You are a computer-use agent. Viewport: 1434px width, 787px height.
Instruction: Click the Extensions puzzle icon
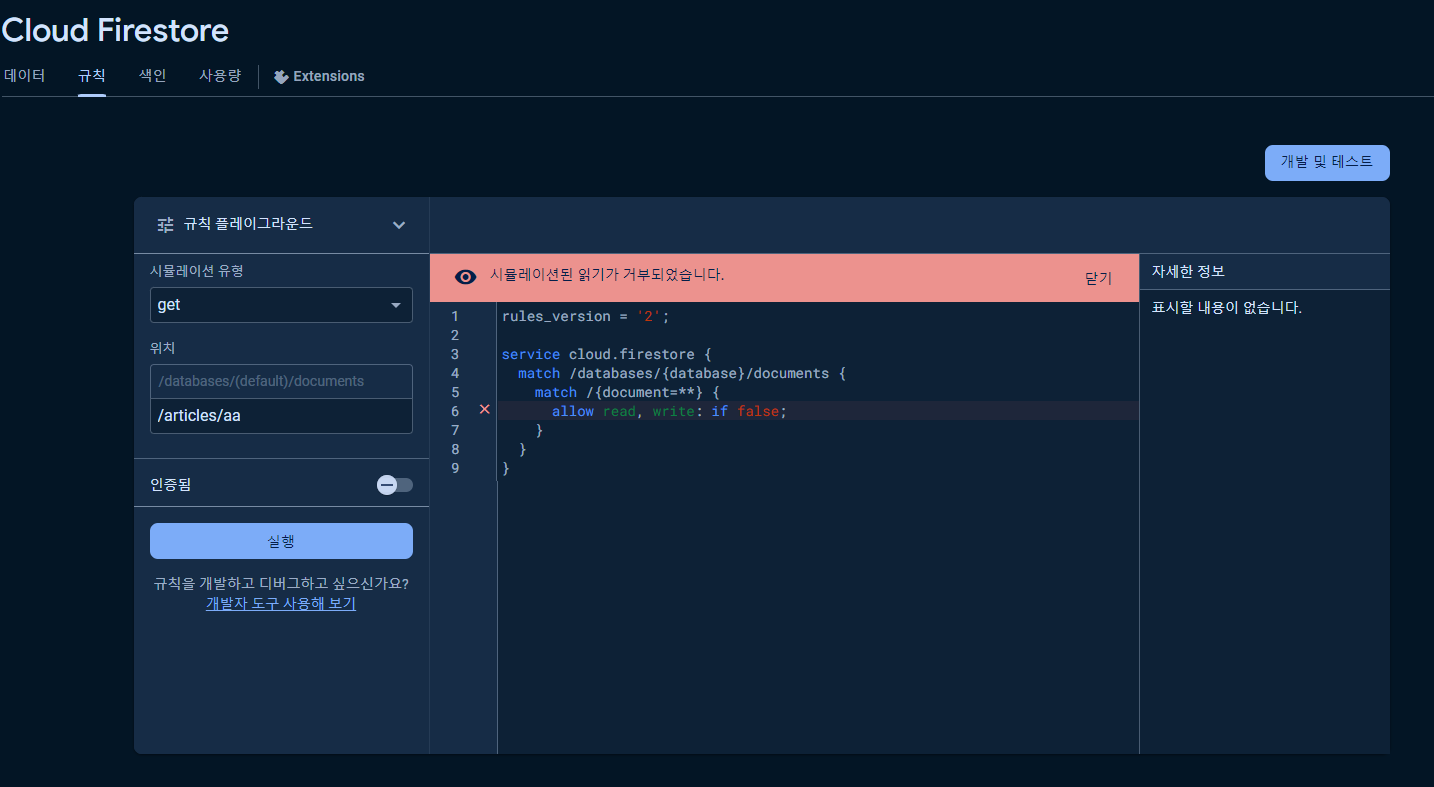[x=281, y=76]
